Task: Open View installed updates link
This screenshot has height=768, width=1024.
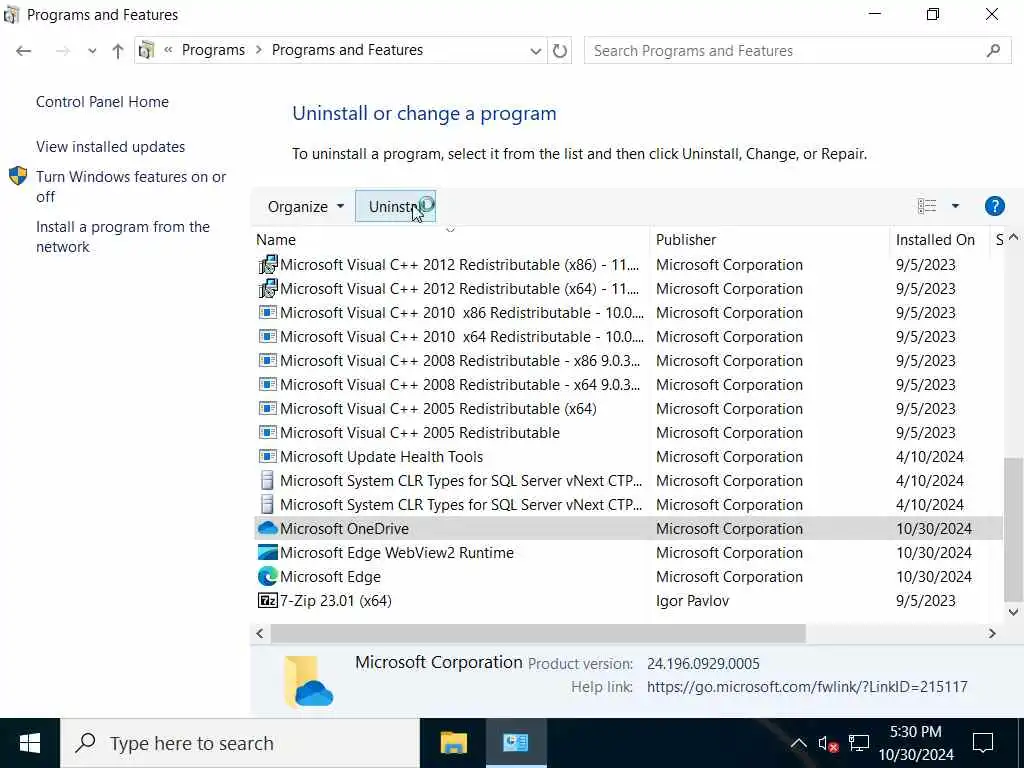Action: pyautogui.click(x=110, y=147)
